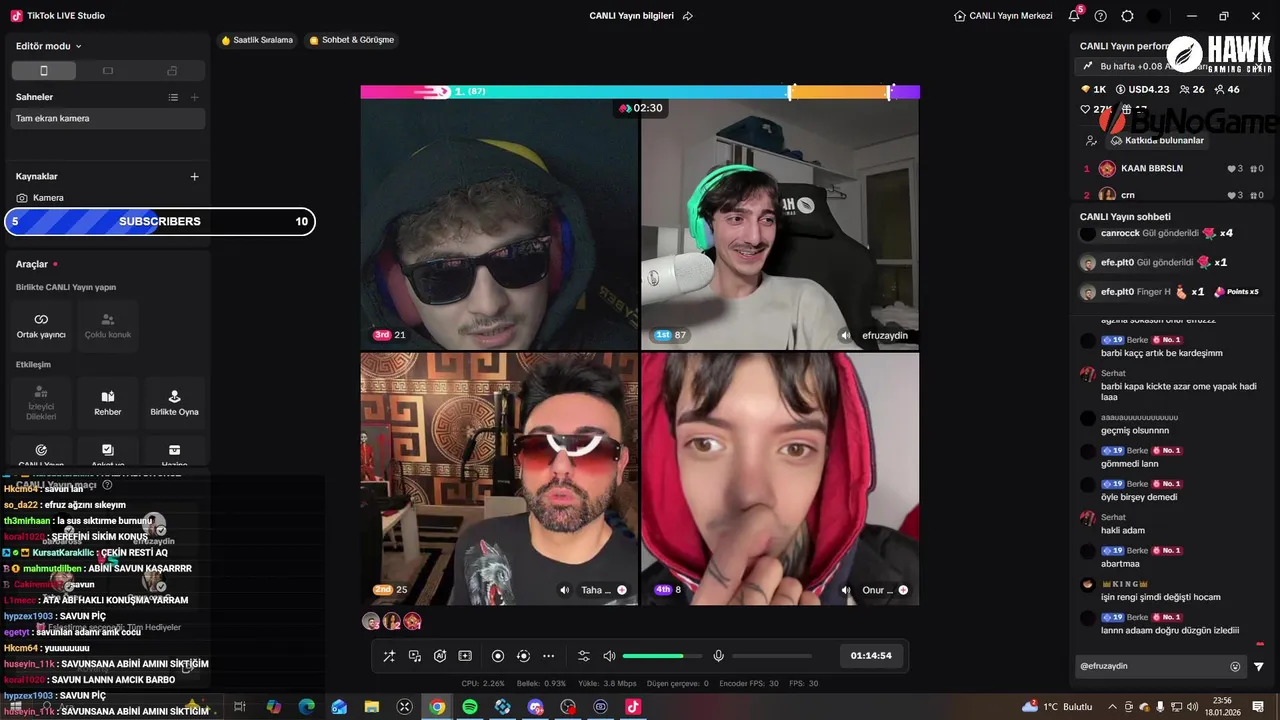This screenshot has width=1280, height=720.
Task: Follow the Onur guest via plus icon
Action: pos(903,590)
